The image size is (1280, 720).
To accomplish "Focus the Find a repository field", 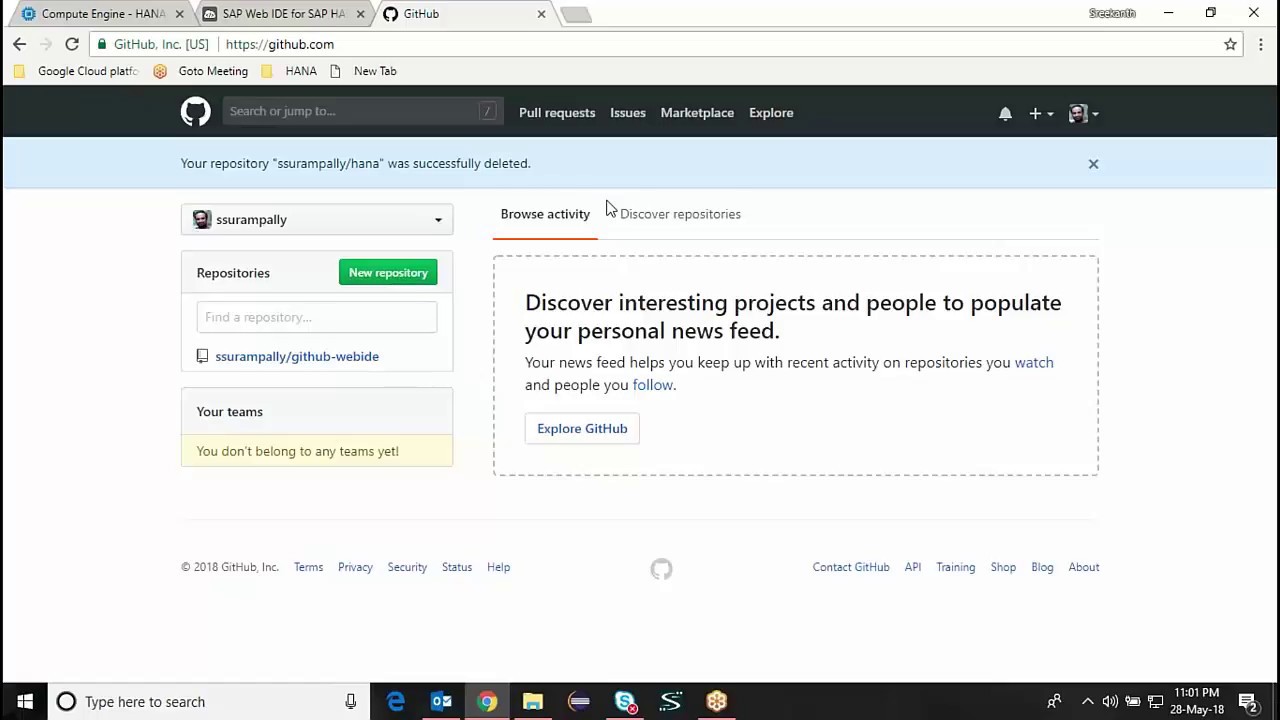I will coord(317,317).
